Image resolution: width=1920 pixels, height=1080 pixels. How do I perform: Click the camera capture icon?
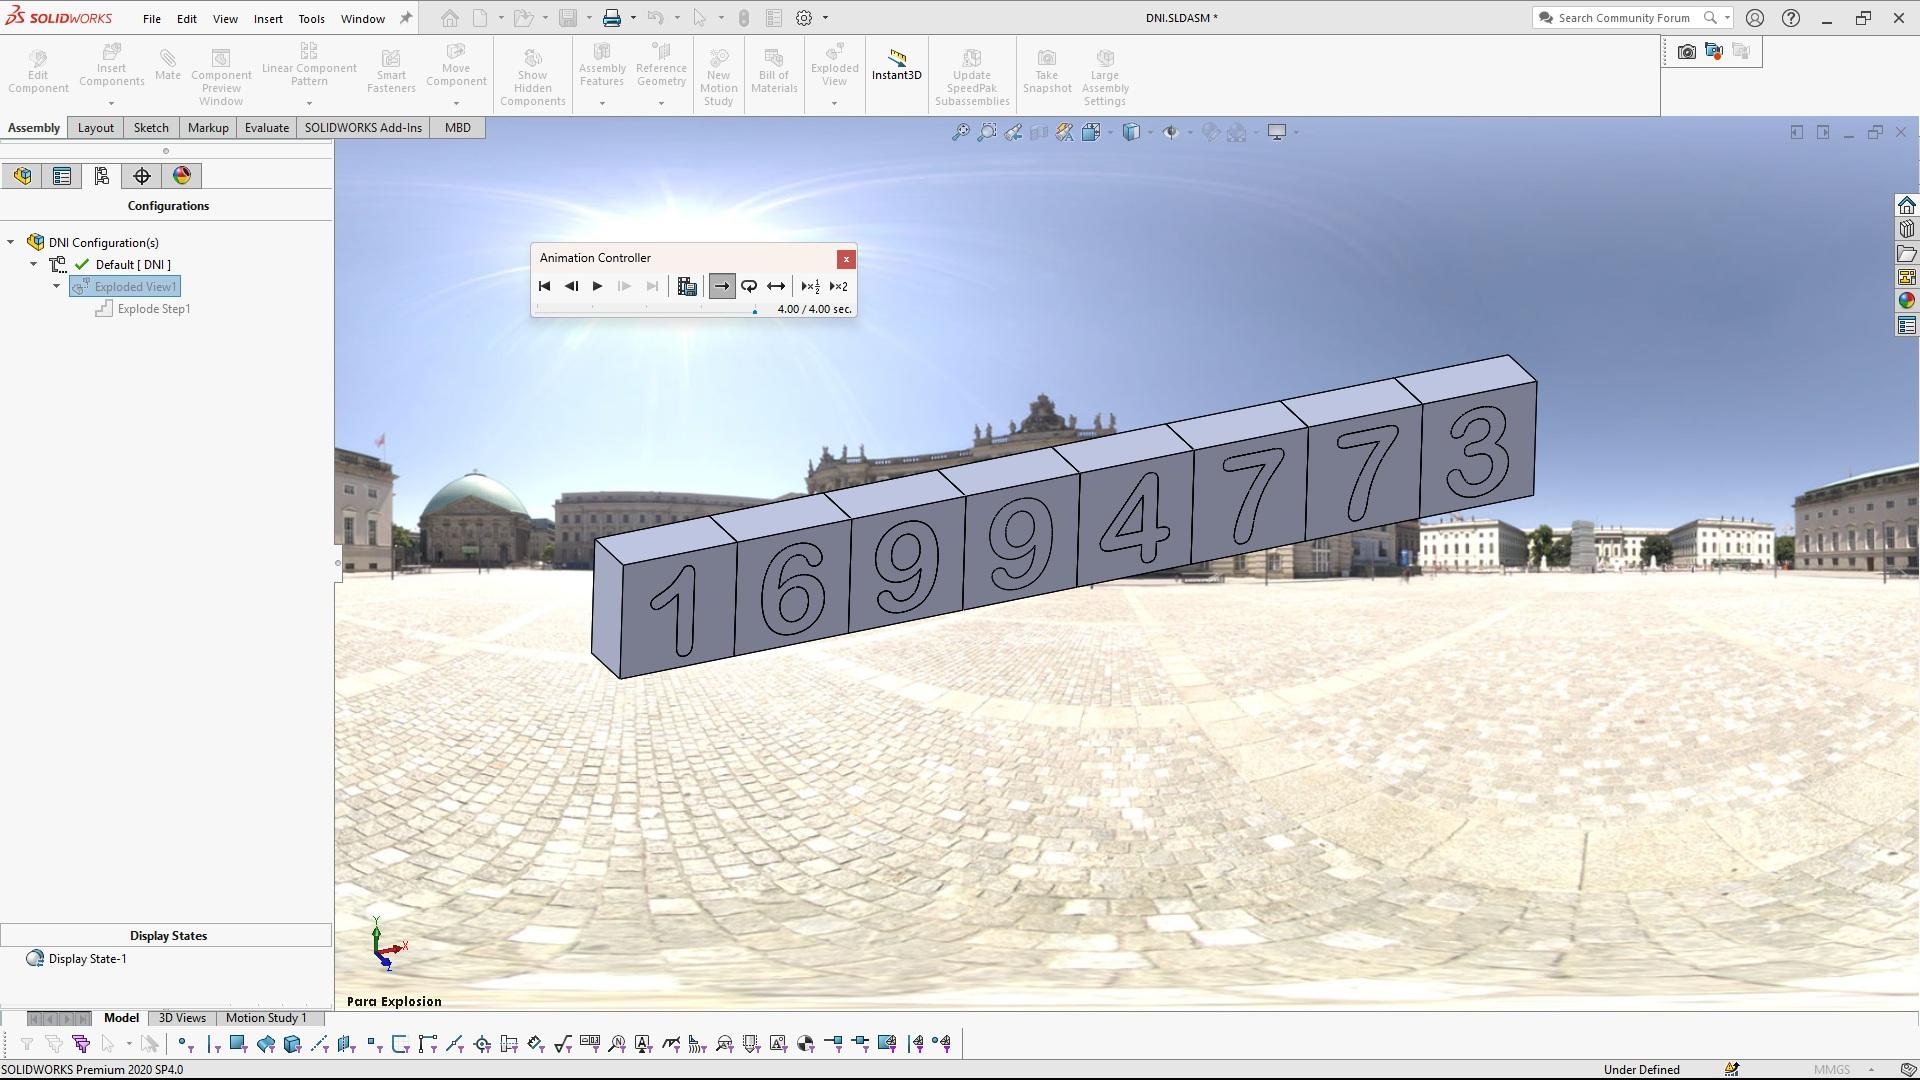pyautogui.click(x=1687, y=52)
